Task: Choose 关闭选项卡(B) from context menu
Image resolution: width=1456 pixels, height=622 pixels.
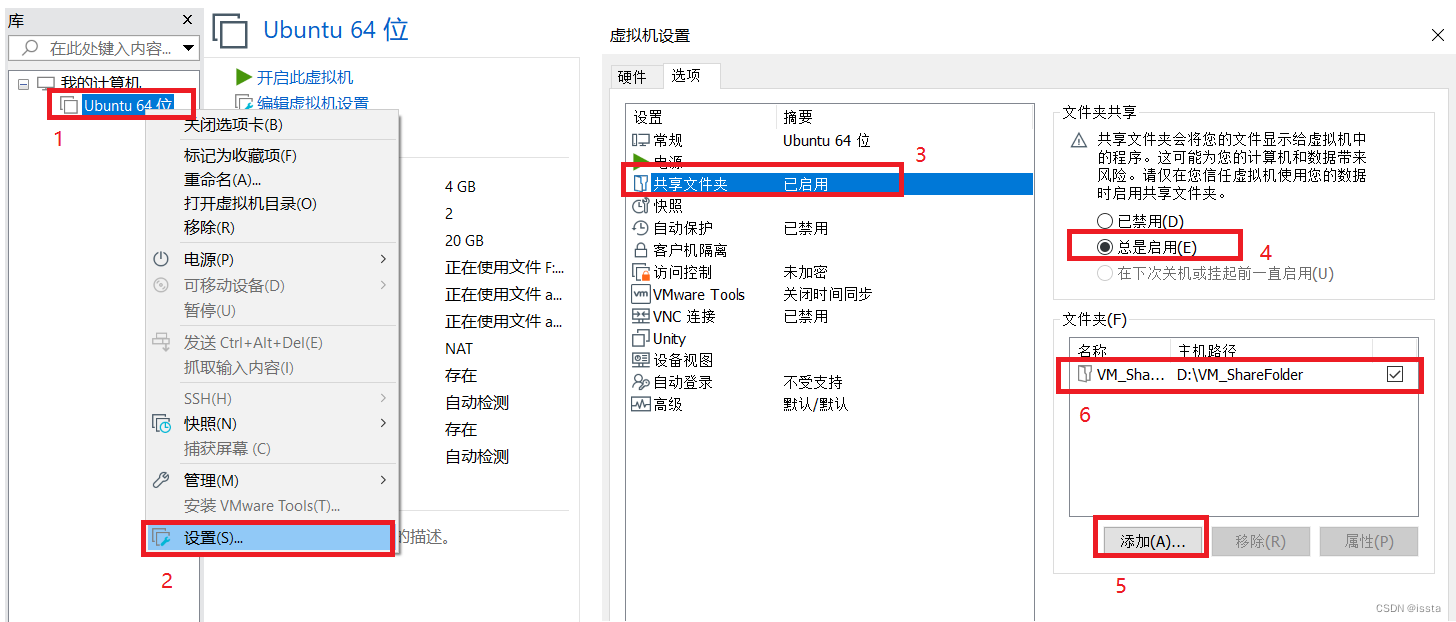Action: (x=233, y=125)
